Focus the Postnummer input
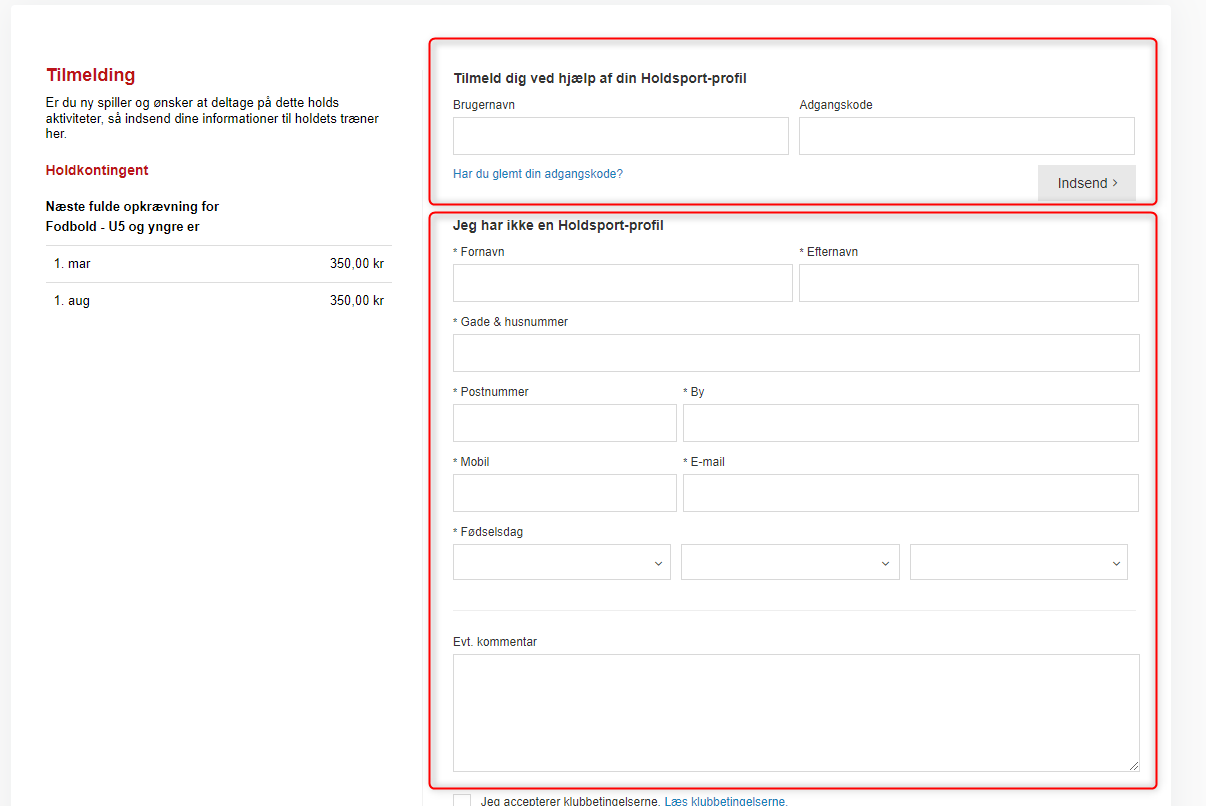Viewport: 1206px width, 806px height. [x=564, y=423]
